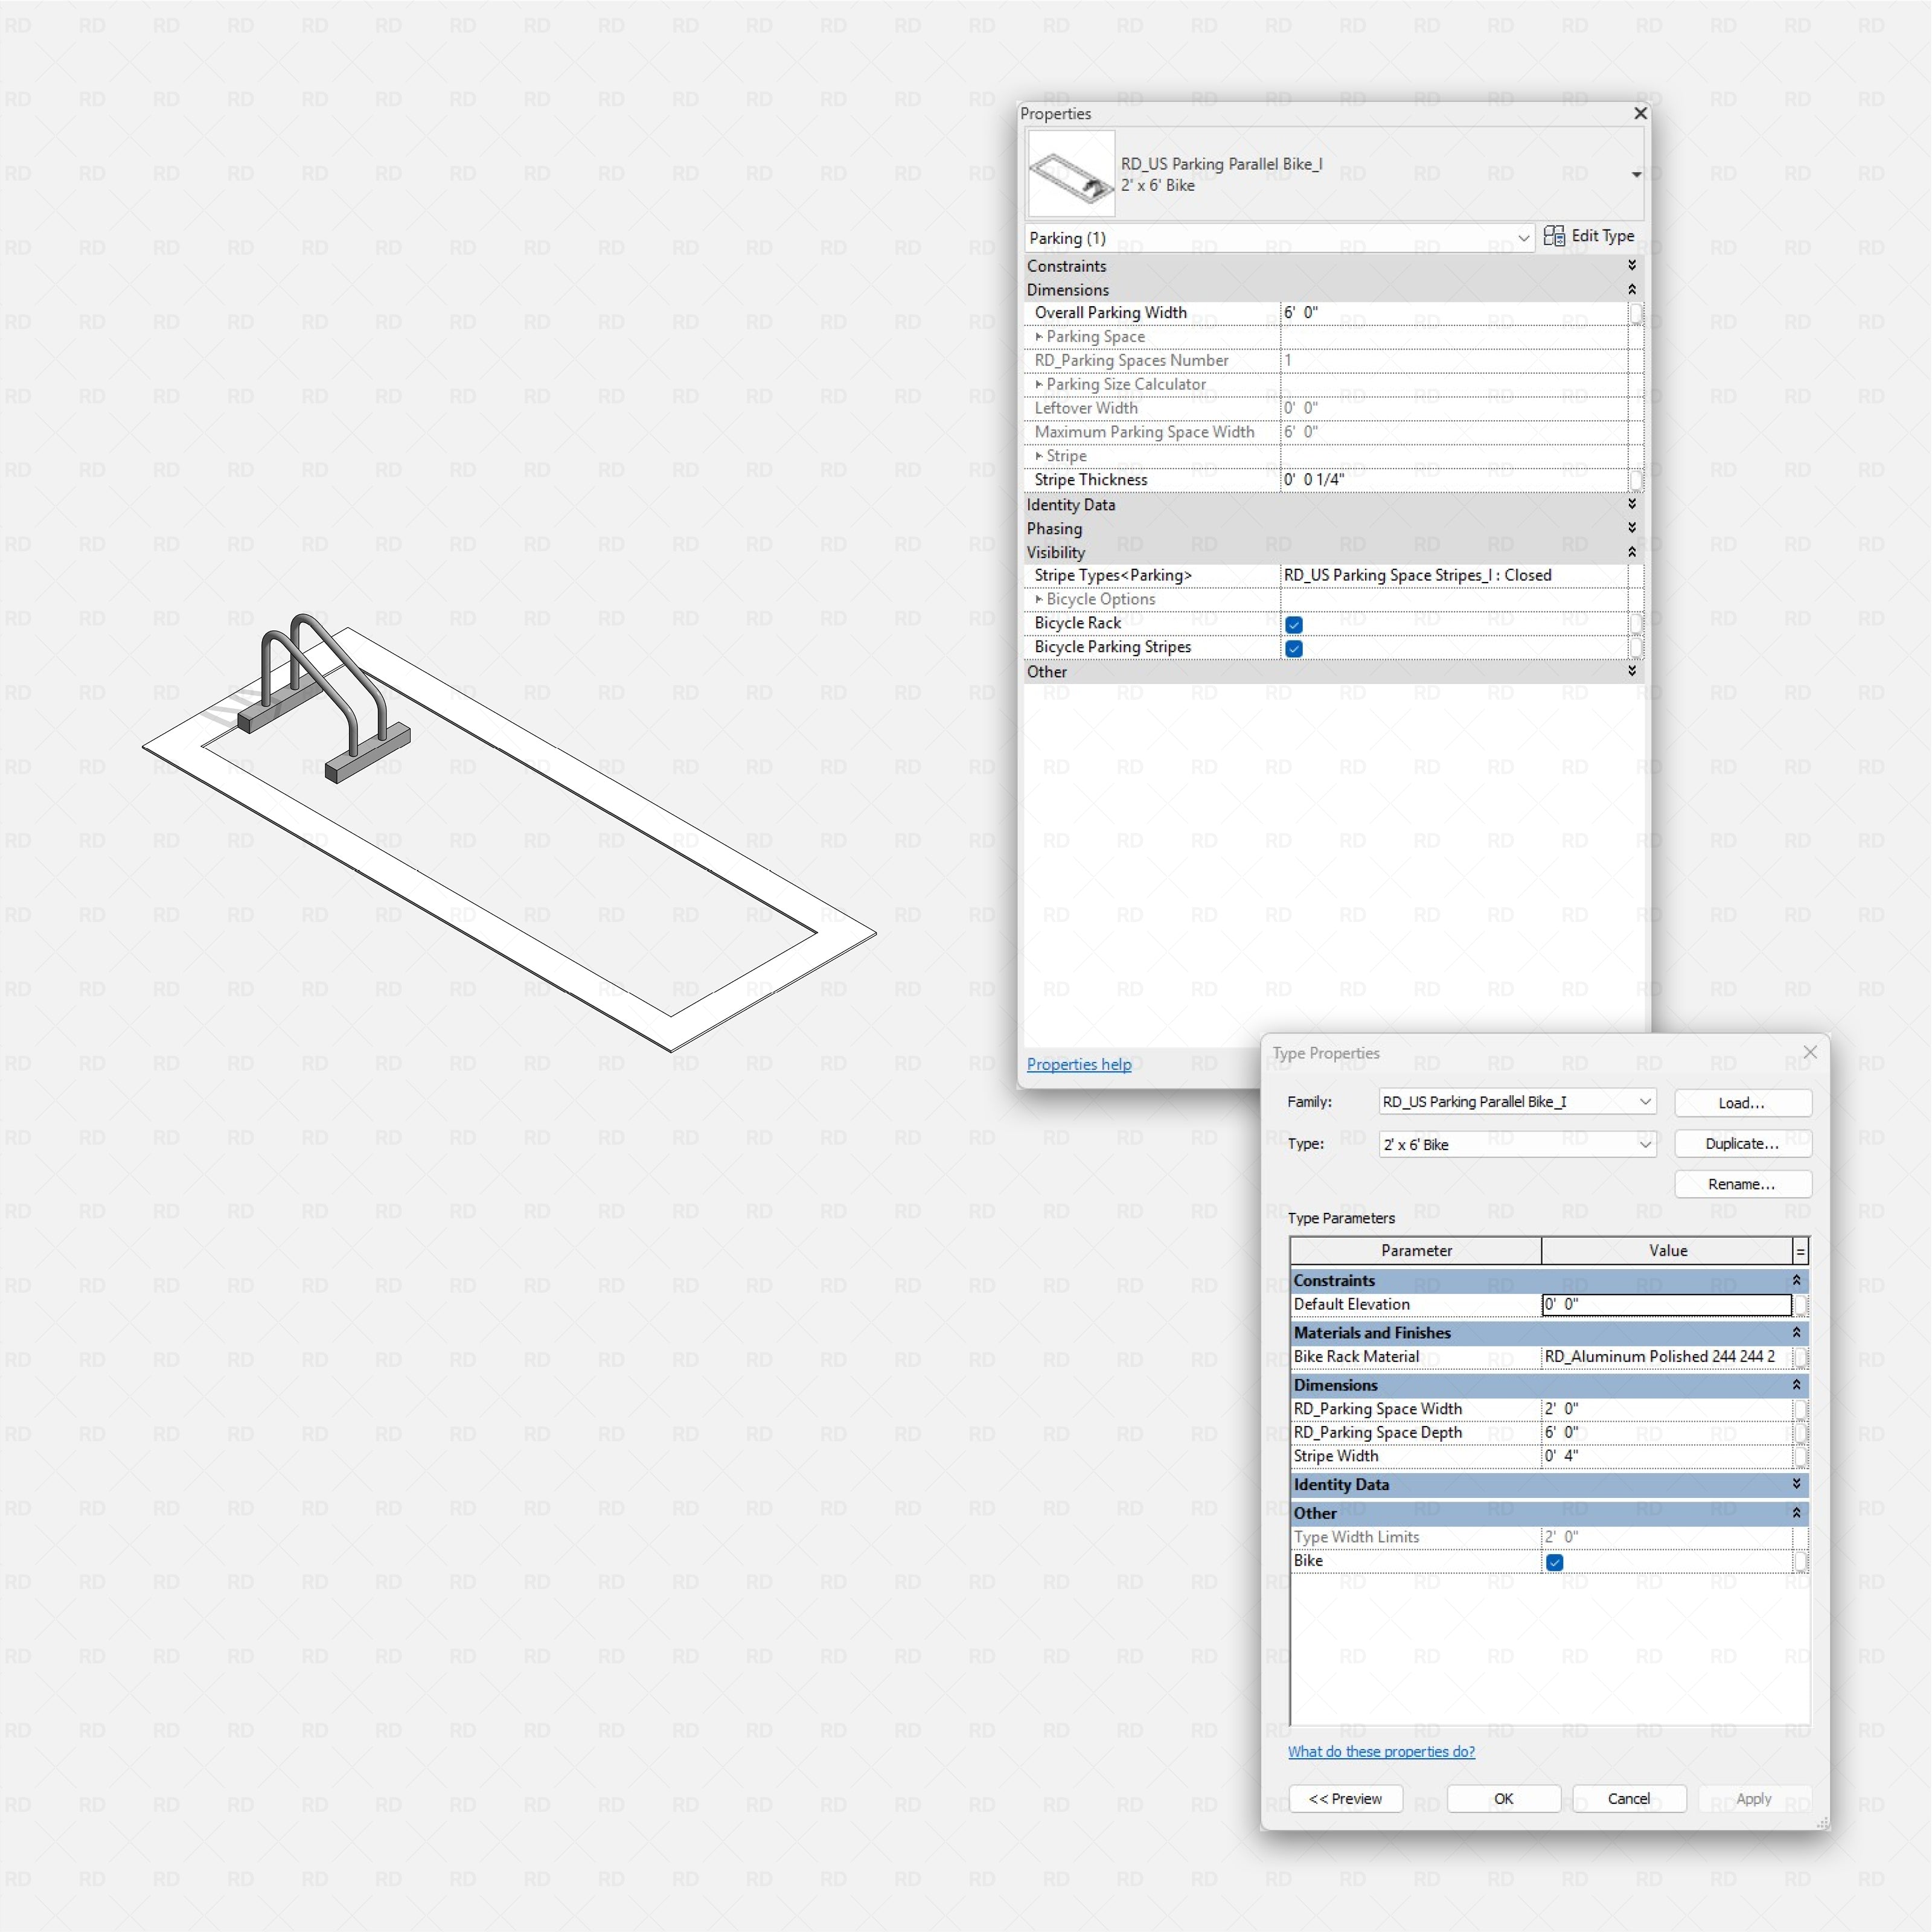This screenshot has height=1932, width=1932.
Task: Click the parking family preview thumbnail
Action: pos(1071,173)
